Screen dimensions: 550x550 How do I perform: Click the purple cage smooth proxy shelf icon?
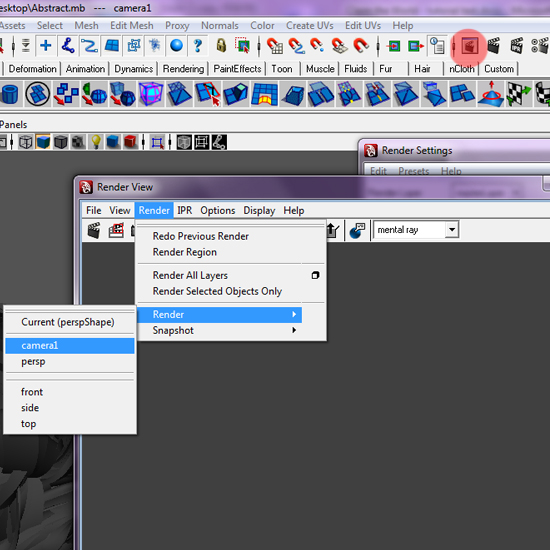tap(151, 94)
